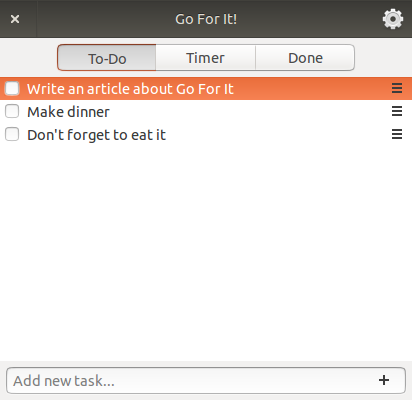412x400 pixels.
Task: Tick the Don't forget to eat it checkbox
Action: click(x=12, y=134)
